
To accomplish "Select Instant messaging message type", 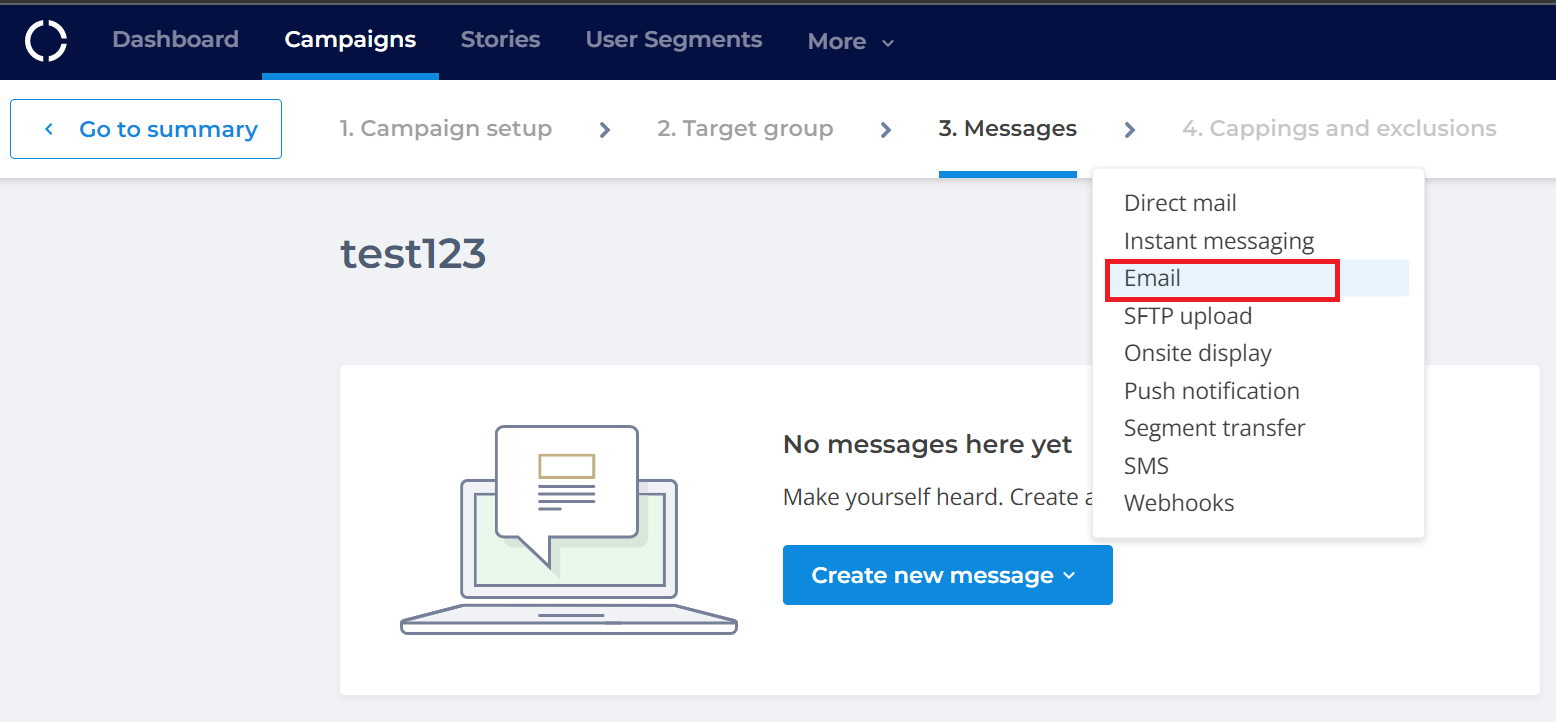I will point(1218,241).
